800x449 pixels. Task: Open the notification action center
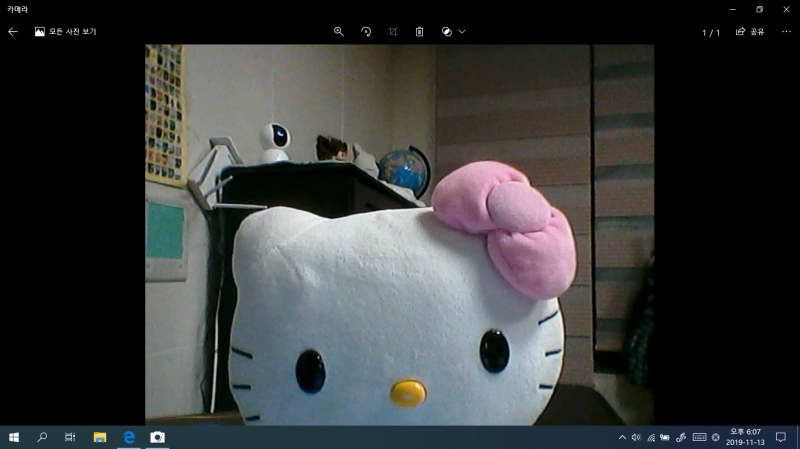coord(781,437)
